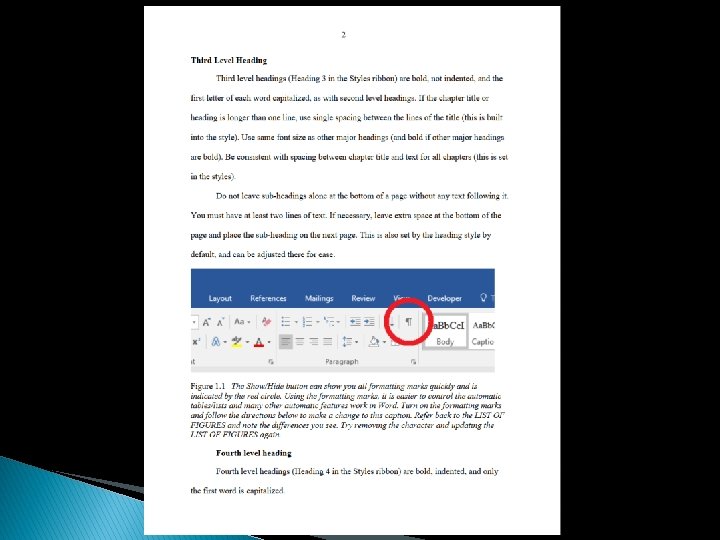Viewport: 720px width, 540px height.
Task: Click the Third Level Heading text
Action: [229, 60]
